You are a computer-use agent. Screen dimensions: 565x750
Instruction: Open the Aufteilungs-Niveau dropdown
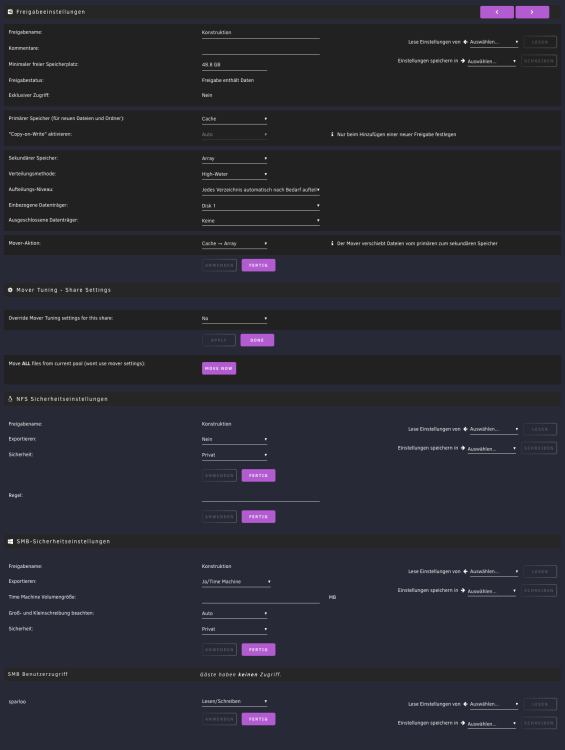point(260,190)
